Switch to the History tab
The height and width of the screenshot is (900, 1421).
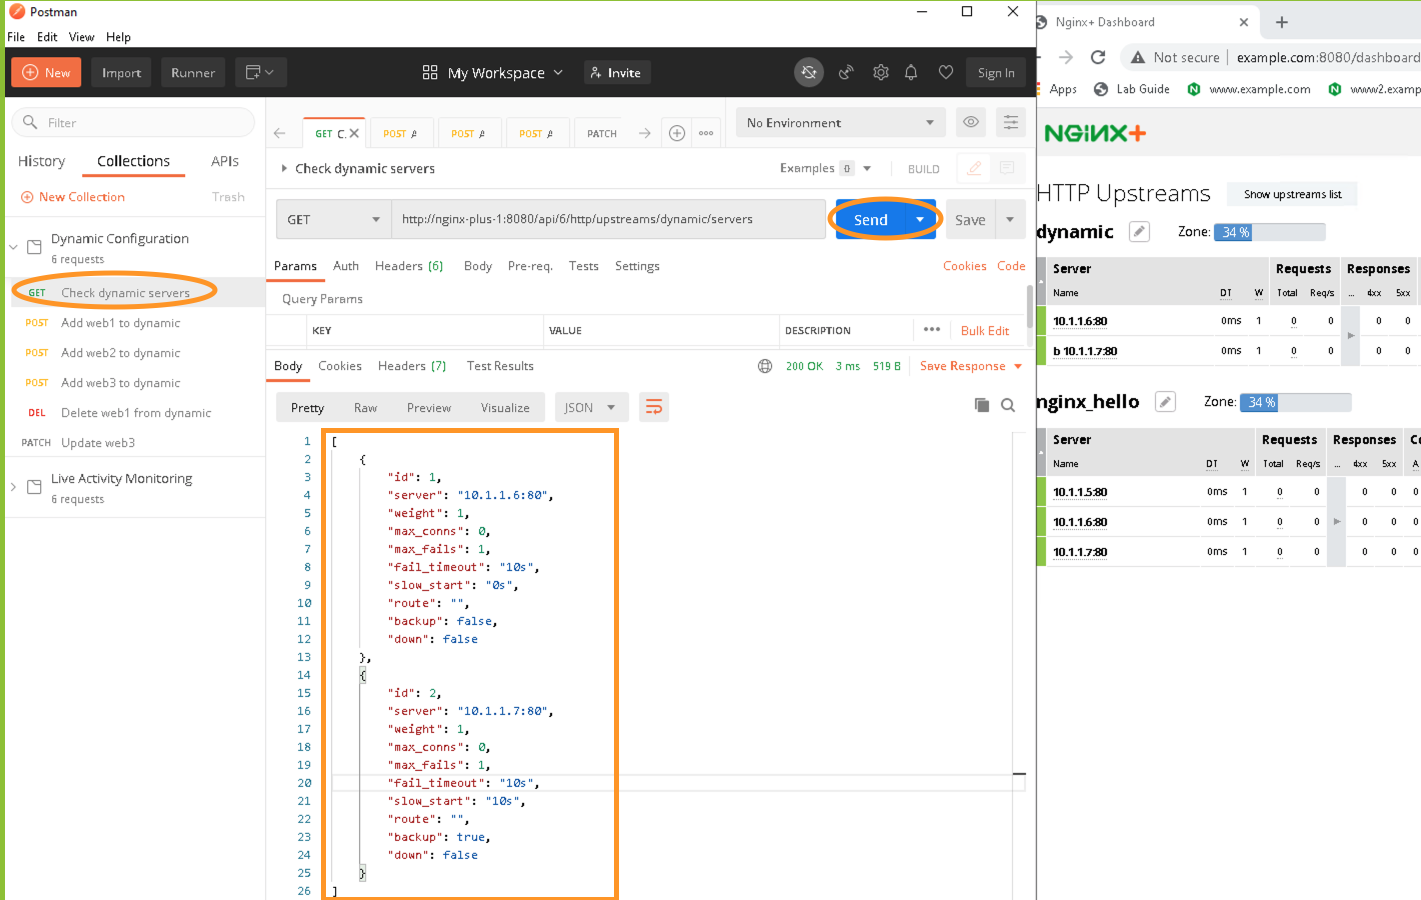point(41,161)
